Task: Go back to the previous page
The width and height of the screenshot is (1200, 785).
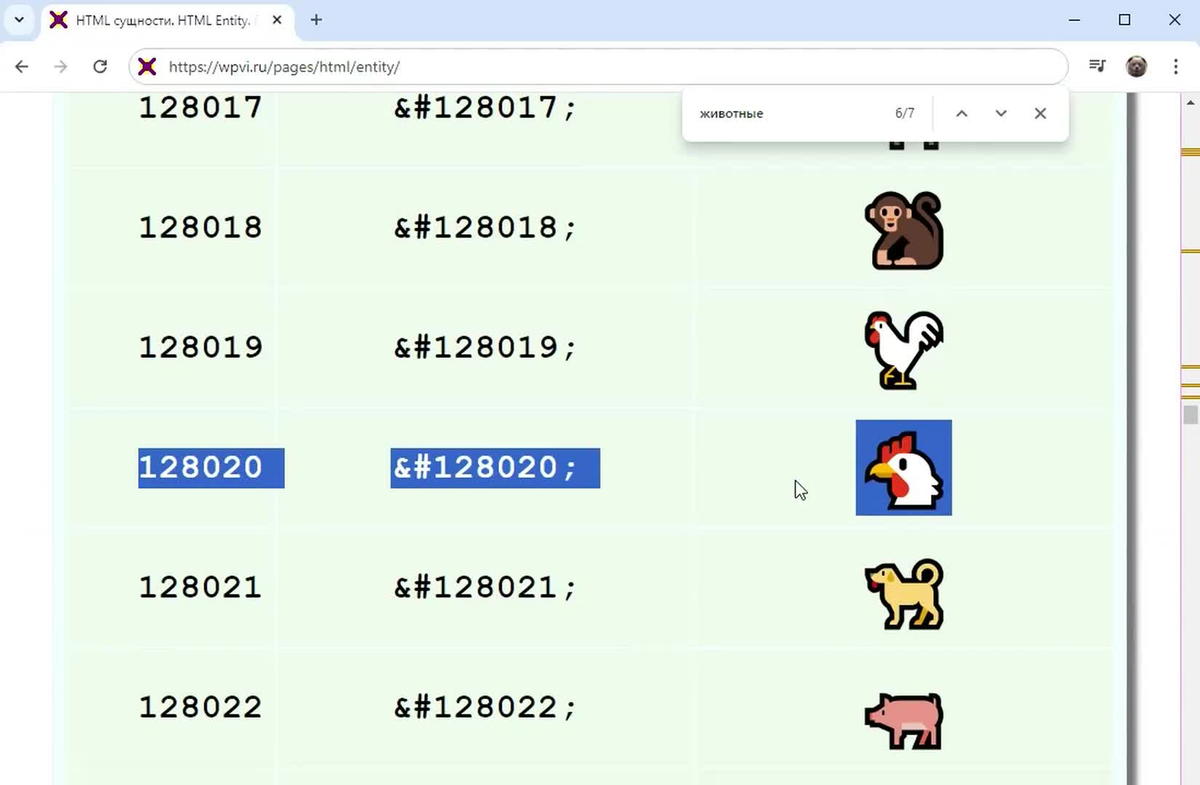Action: click(22, 67)
